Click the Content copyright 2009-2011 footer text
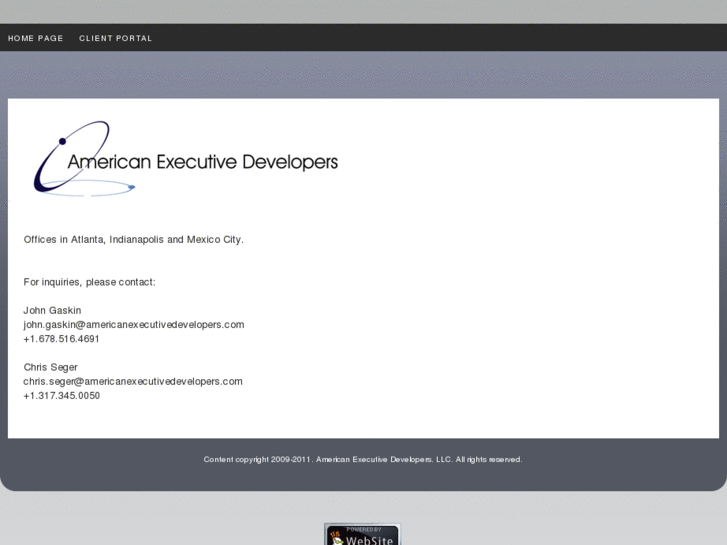 coord(363,459)
